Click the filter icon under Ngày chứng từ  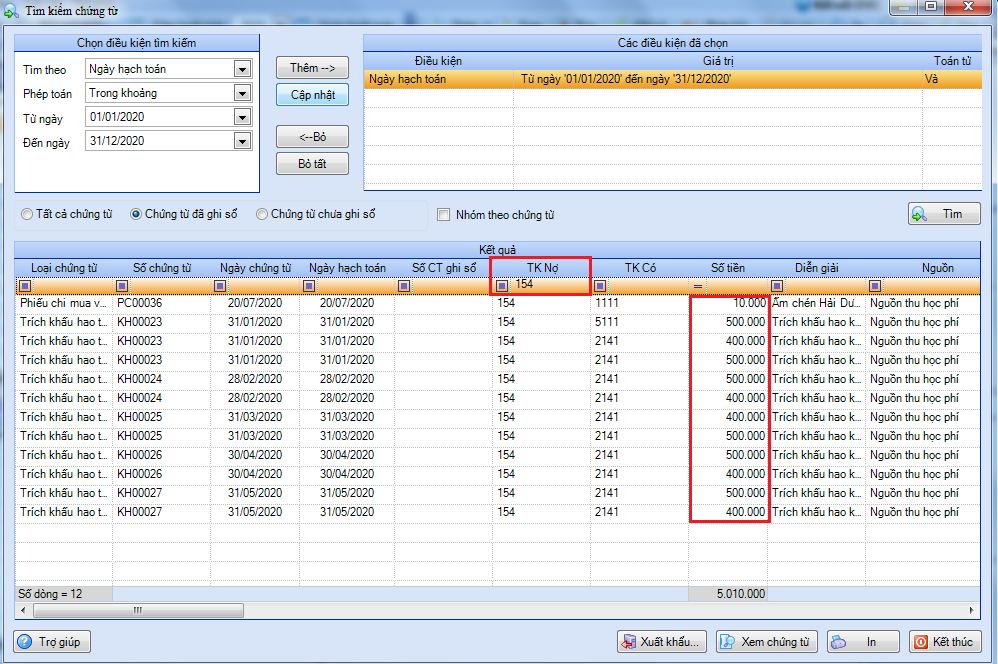point(220,286)
